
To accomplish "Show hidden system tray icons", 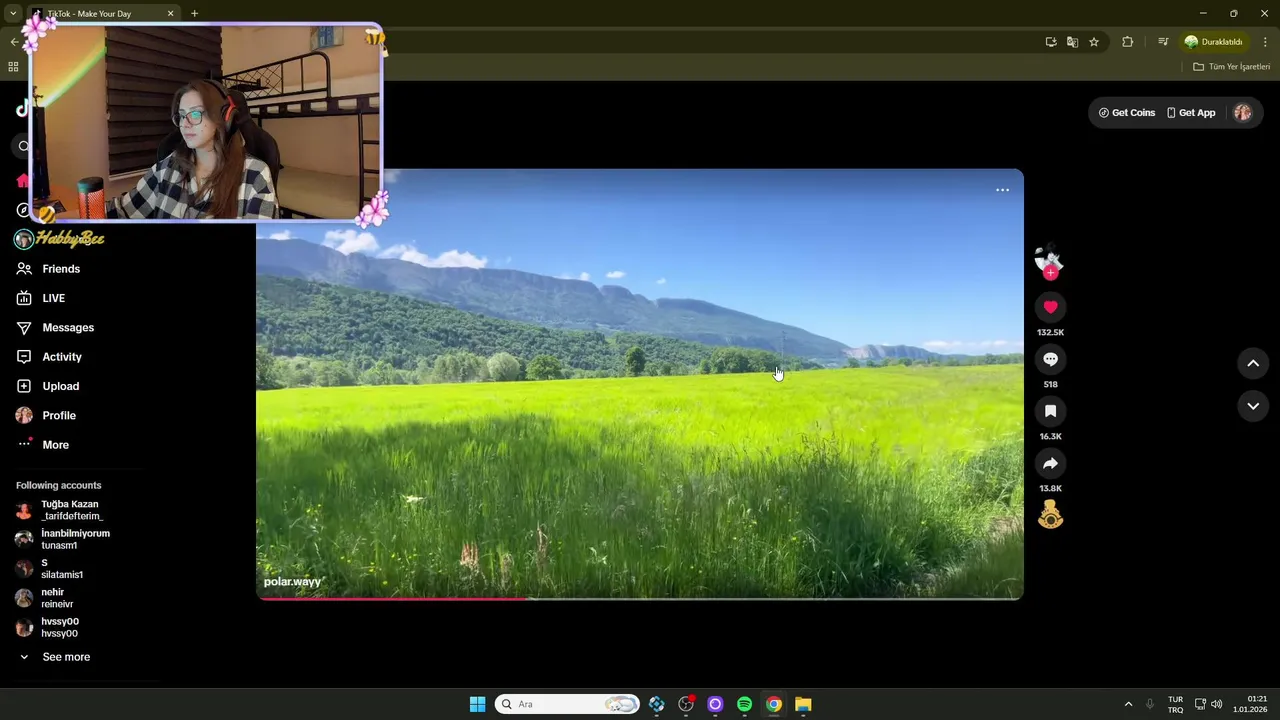I will pos(1128,704).
